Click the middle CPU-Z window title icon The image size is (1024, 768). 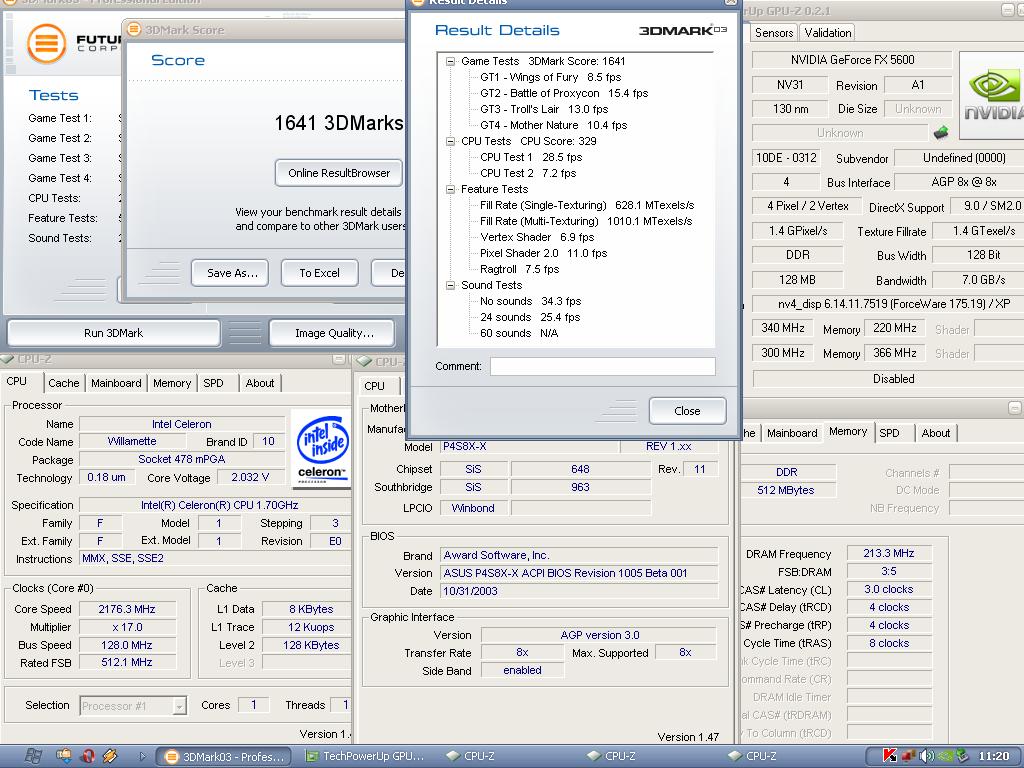(x=365, y=361)
